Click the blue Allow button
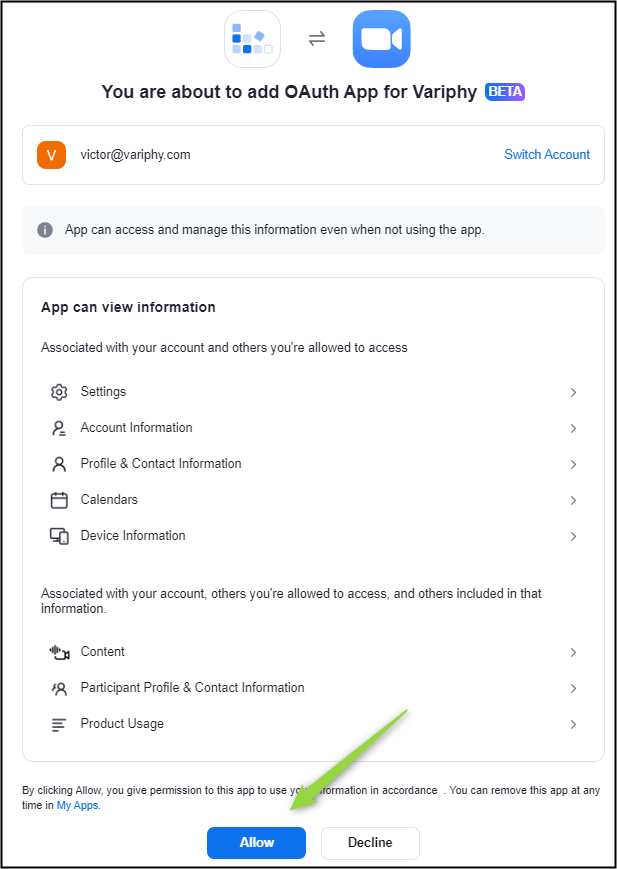The height and width of the screenshot is (869, 617). click(257, 843)
